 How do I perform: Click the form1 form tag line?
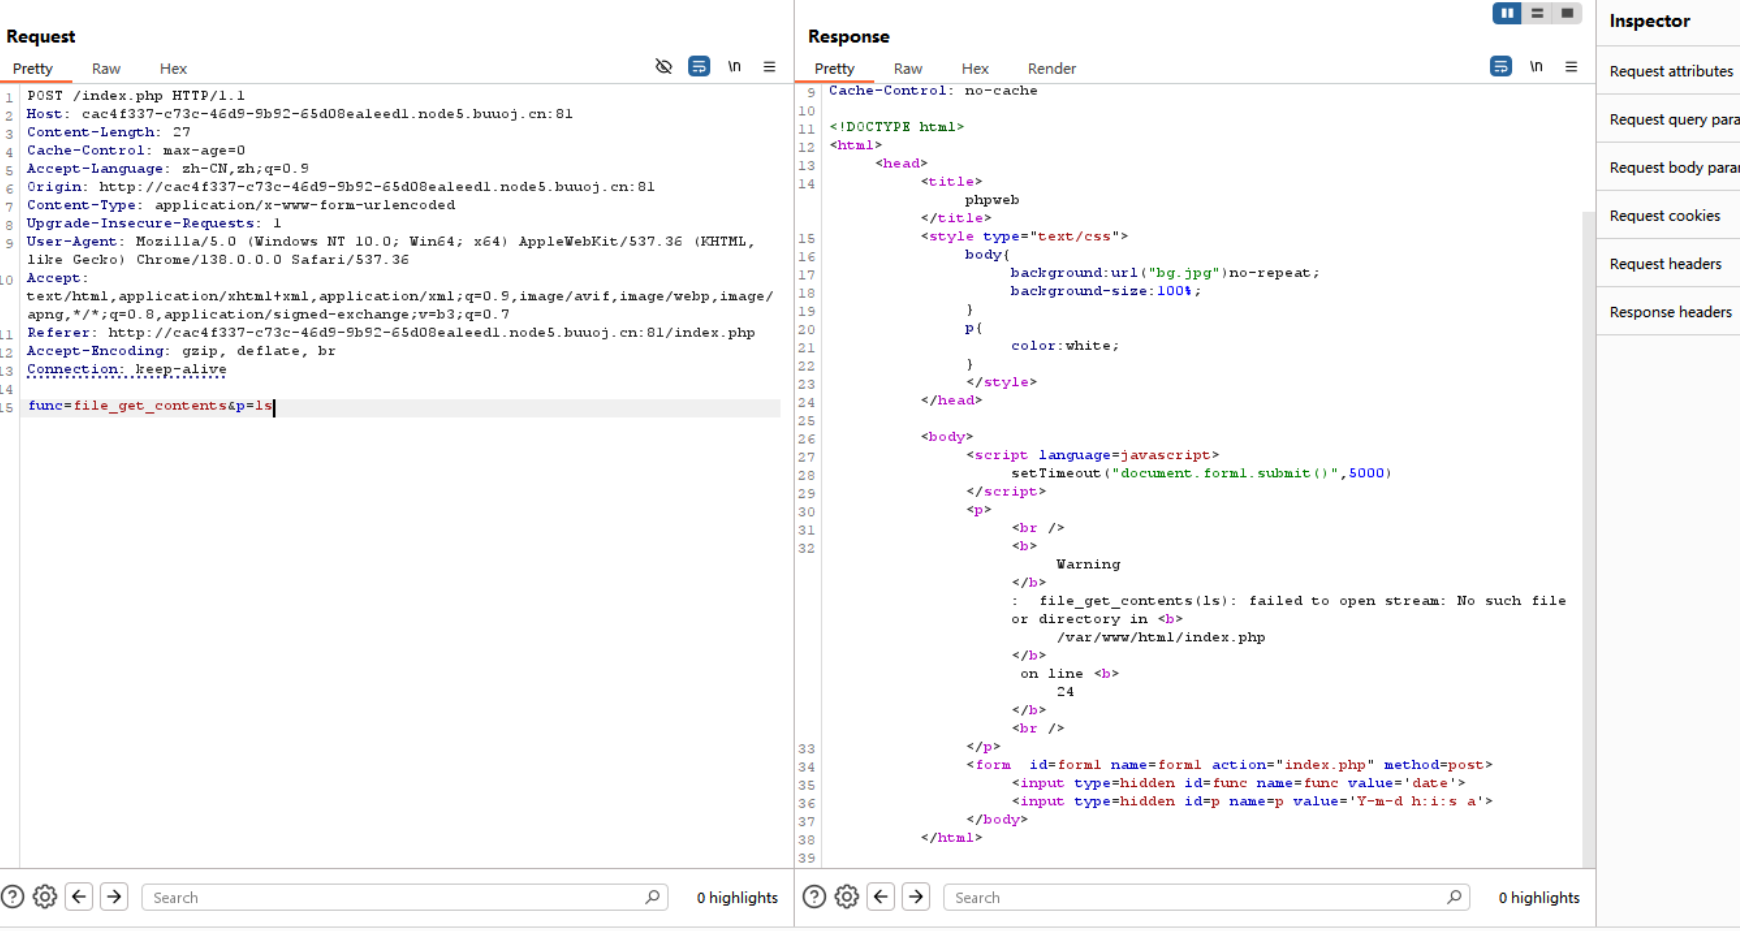pos(1229,765)
